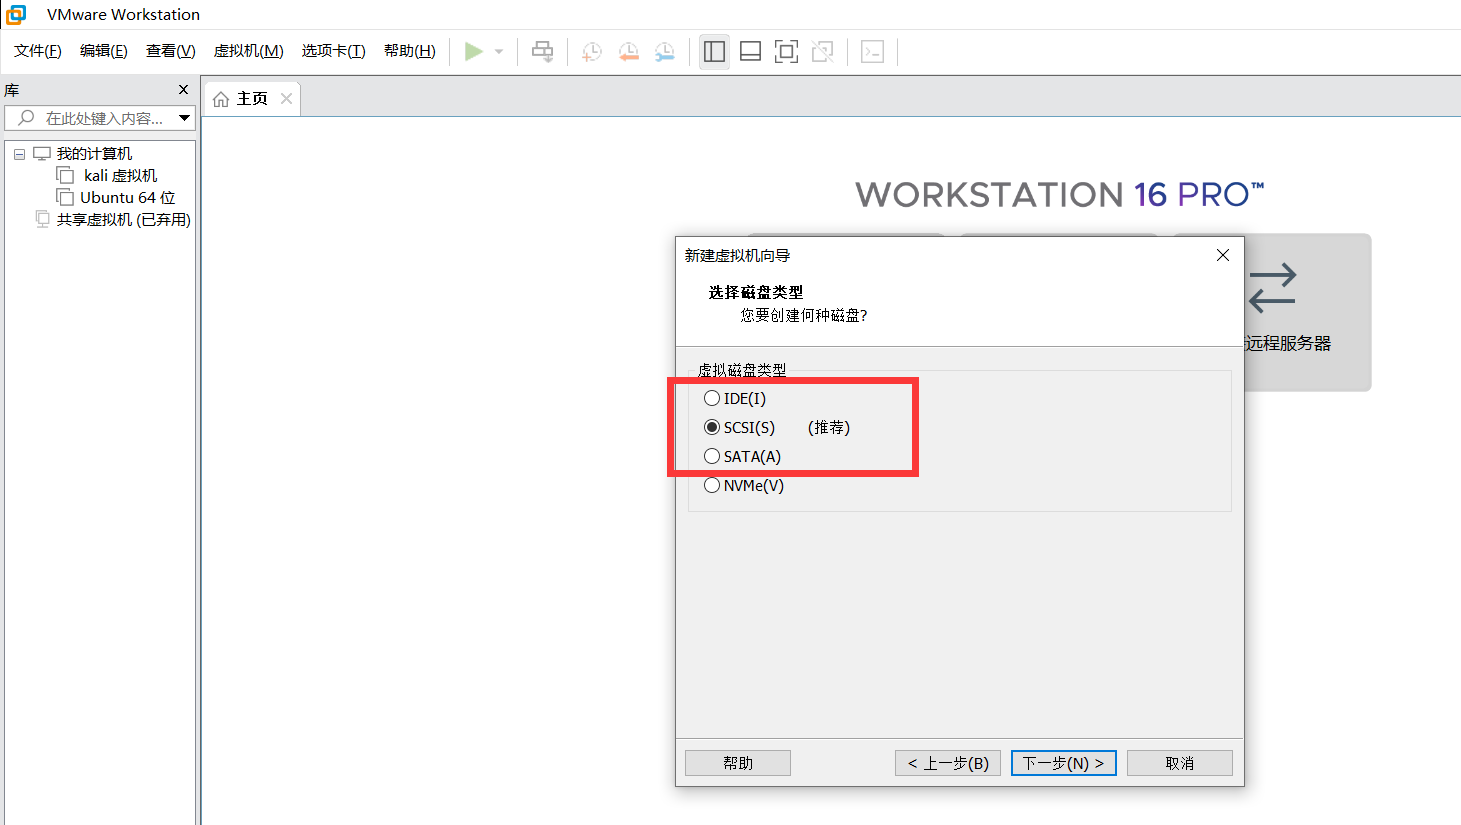This screenshot has height=825, width=1461.
Task: Click the Unity mode toolbar icon
Action: 823,51
